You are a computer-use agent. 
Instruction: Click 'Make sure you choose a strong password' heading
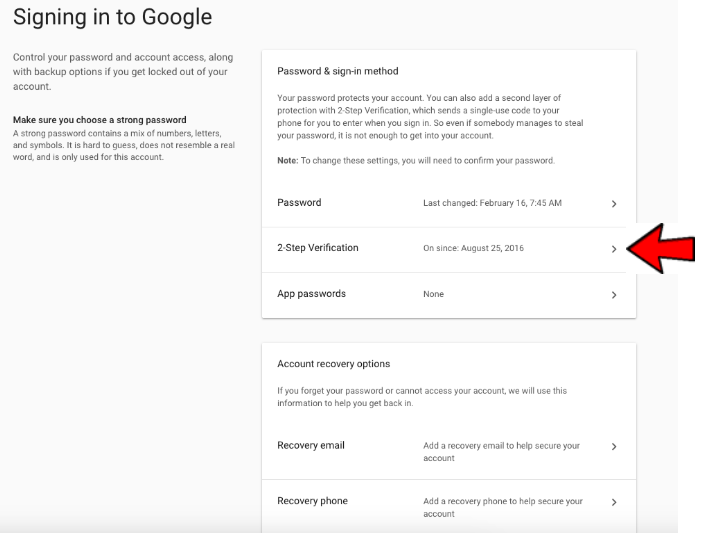tap(99, 120)
